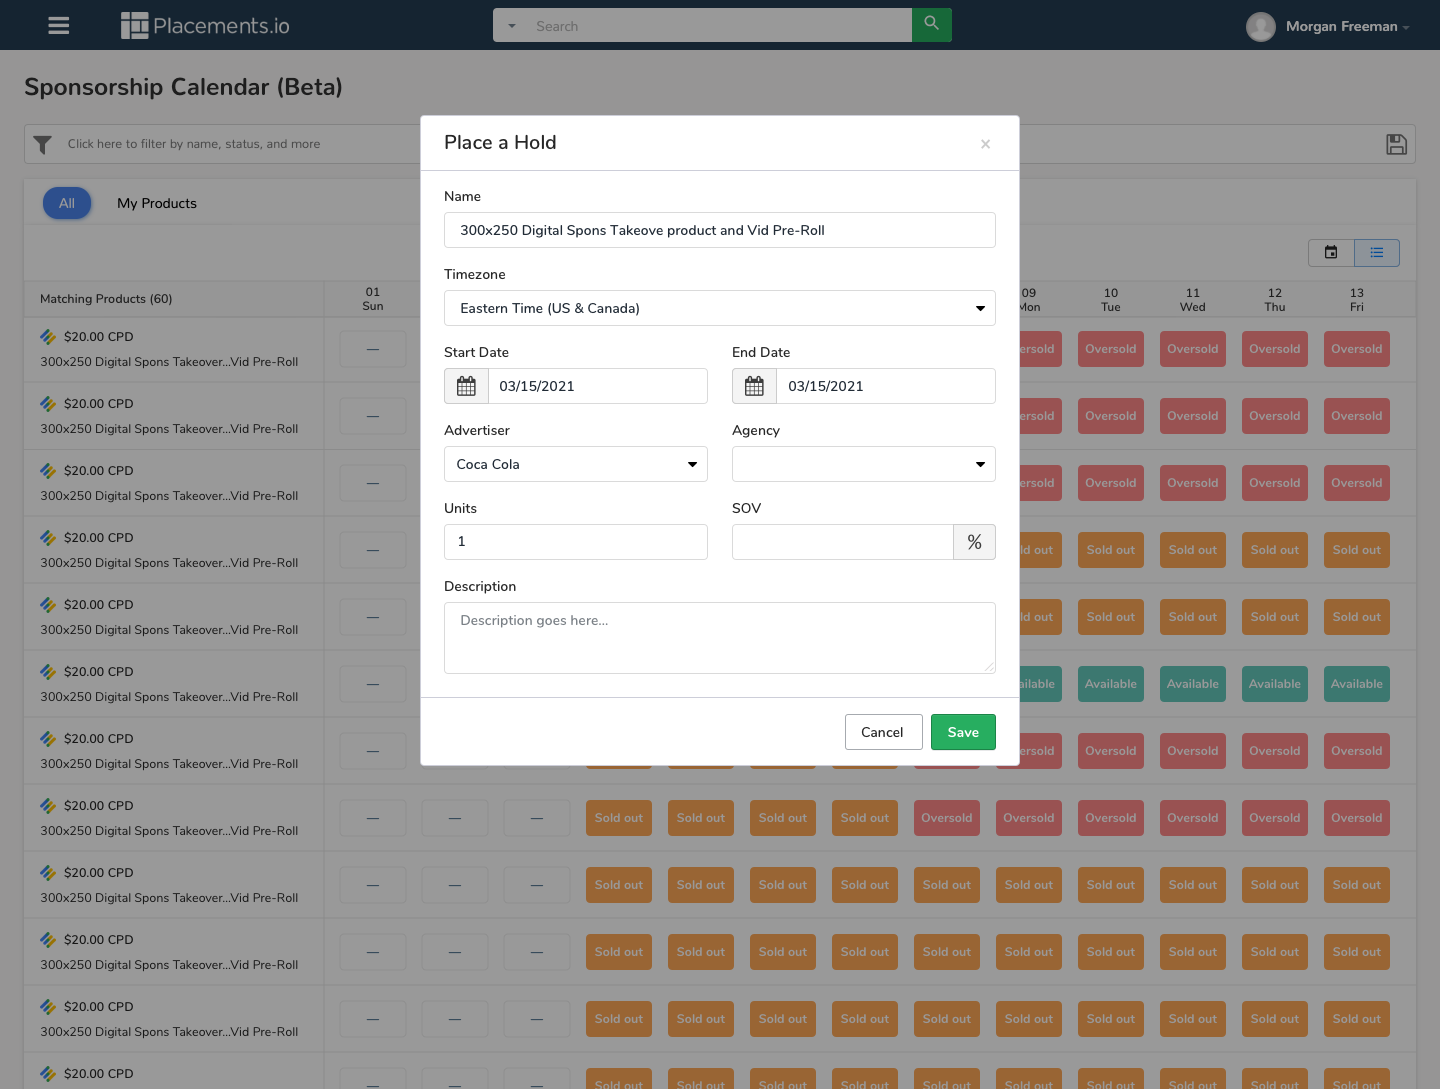Click the filter funnel icon
Screen dimensions: 1440x1089
click(43, 145)
